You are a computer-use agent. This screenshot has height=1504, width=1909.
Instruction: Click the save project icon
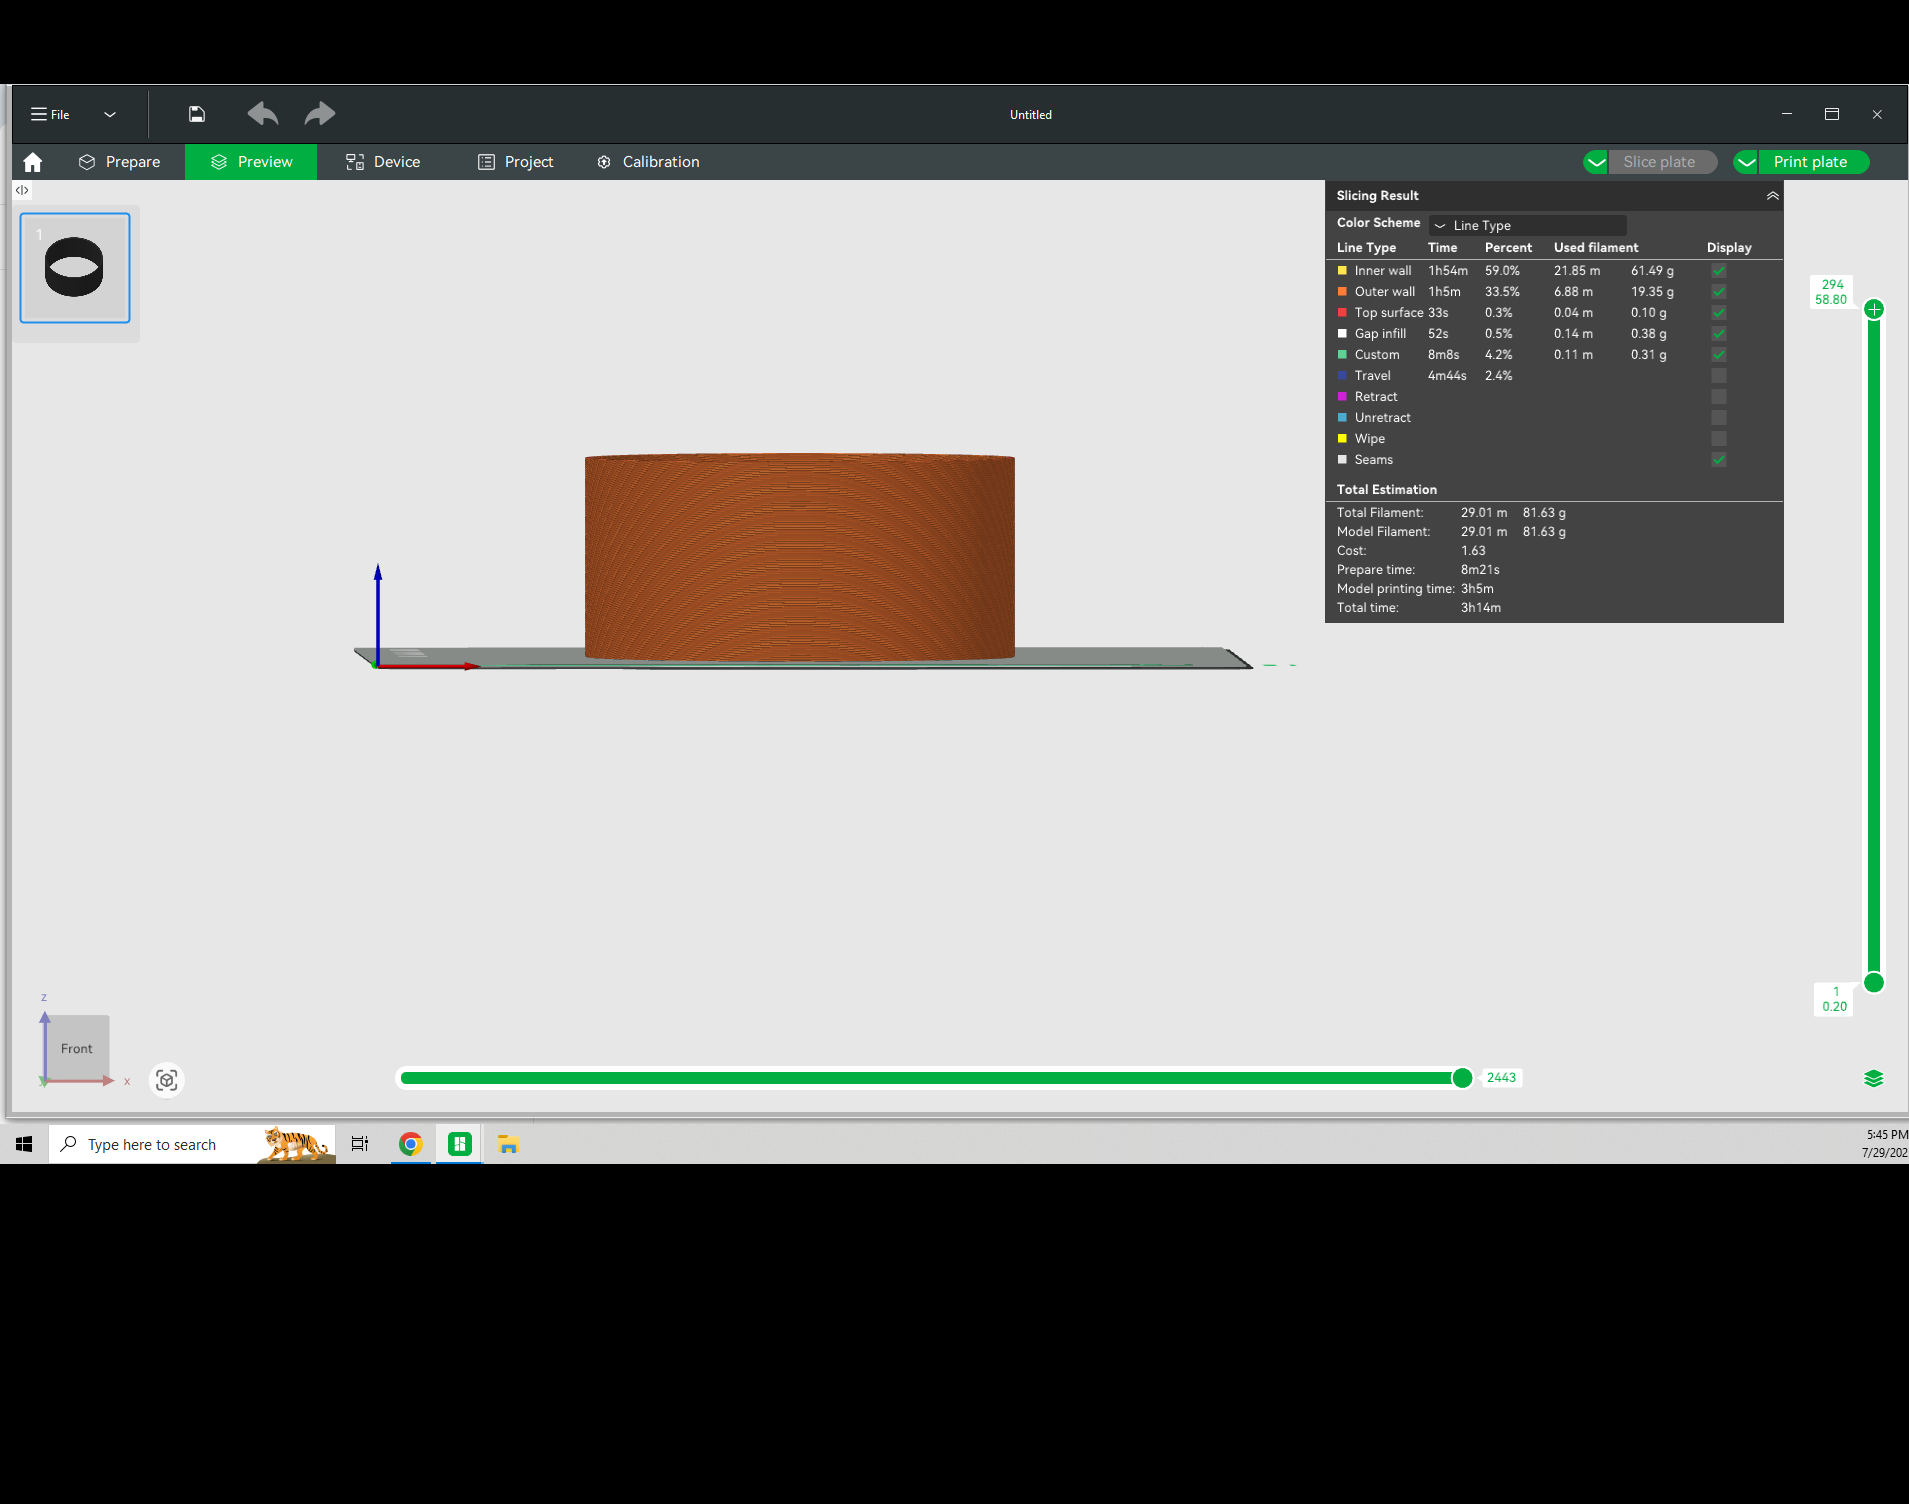coord(197,114)
